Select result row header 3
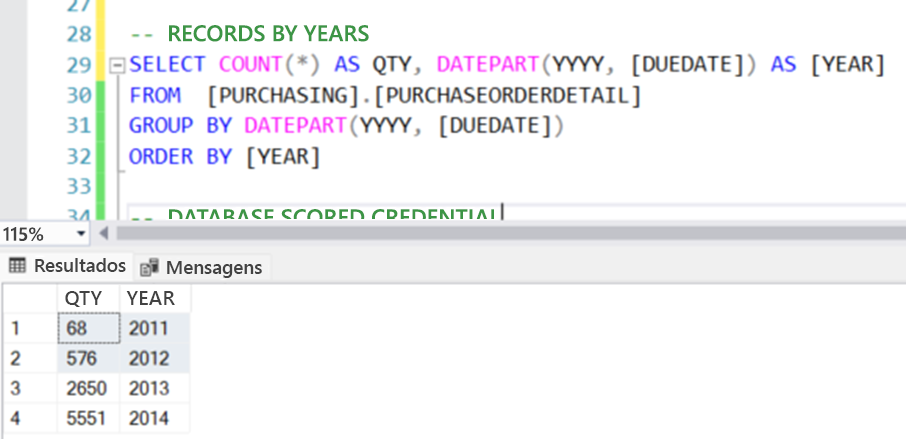The image size is (906, 439). 29,388
